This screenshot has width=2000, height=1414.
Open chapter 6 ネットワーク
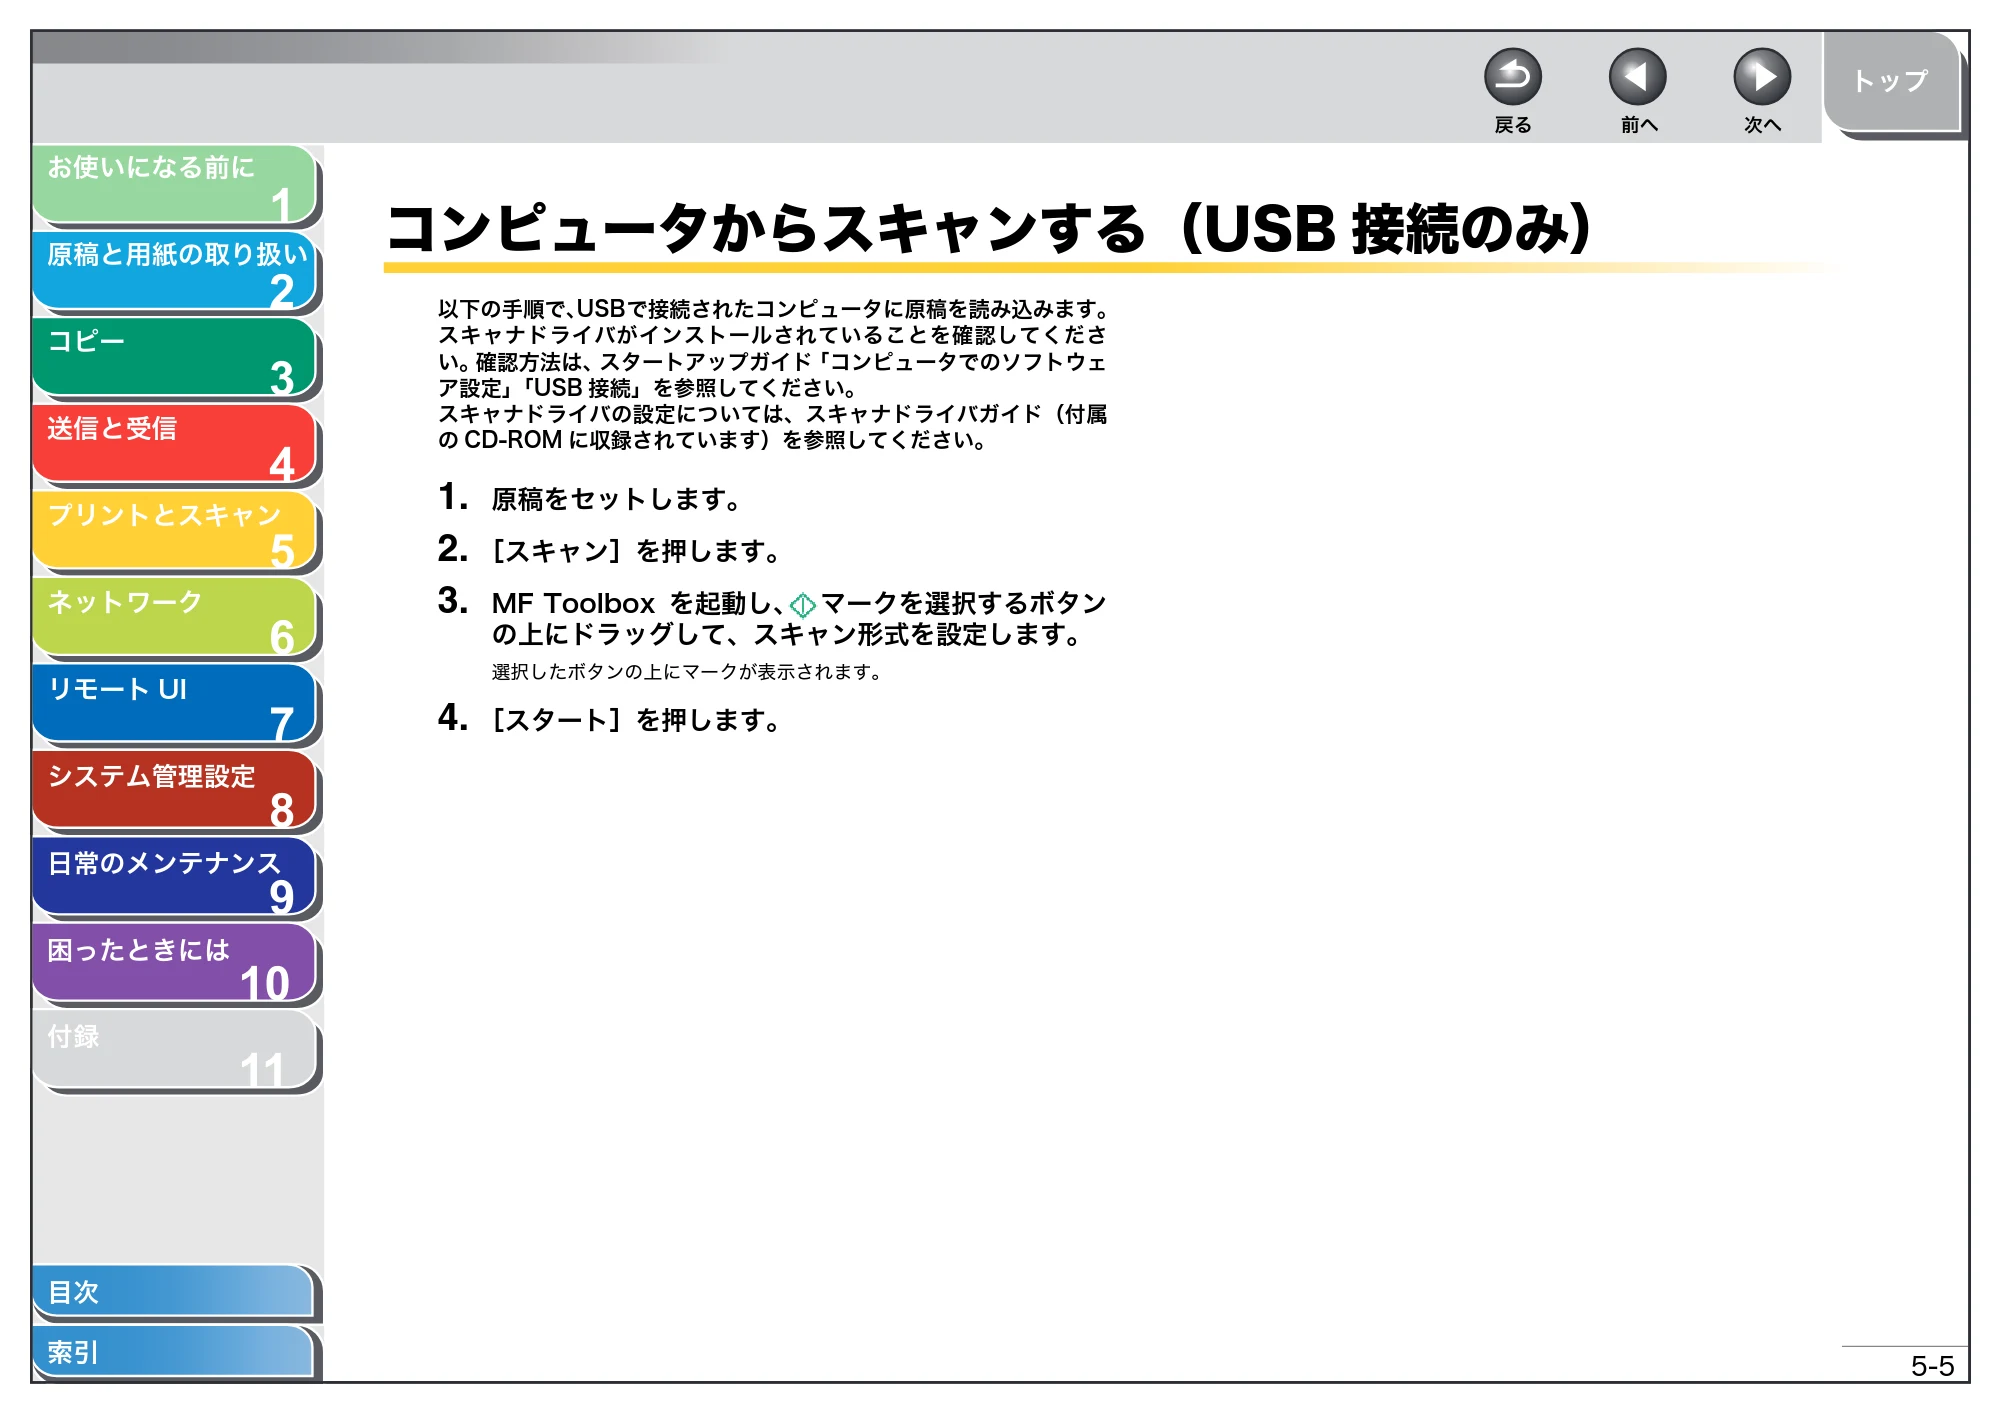(174, 618)
